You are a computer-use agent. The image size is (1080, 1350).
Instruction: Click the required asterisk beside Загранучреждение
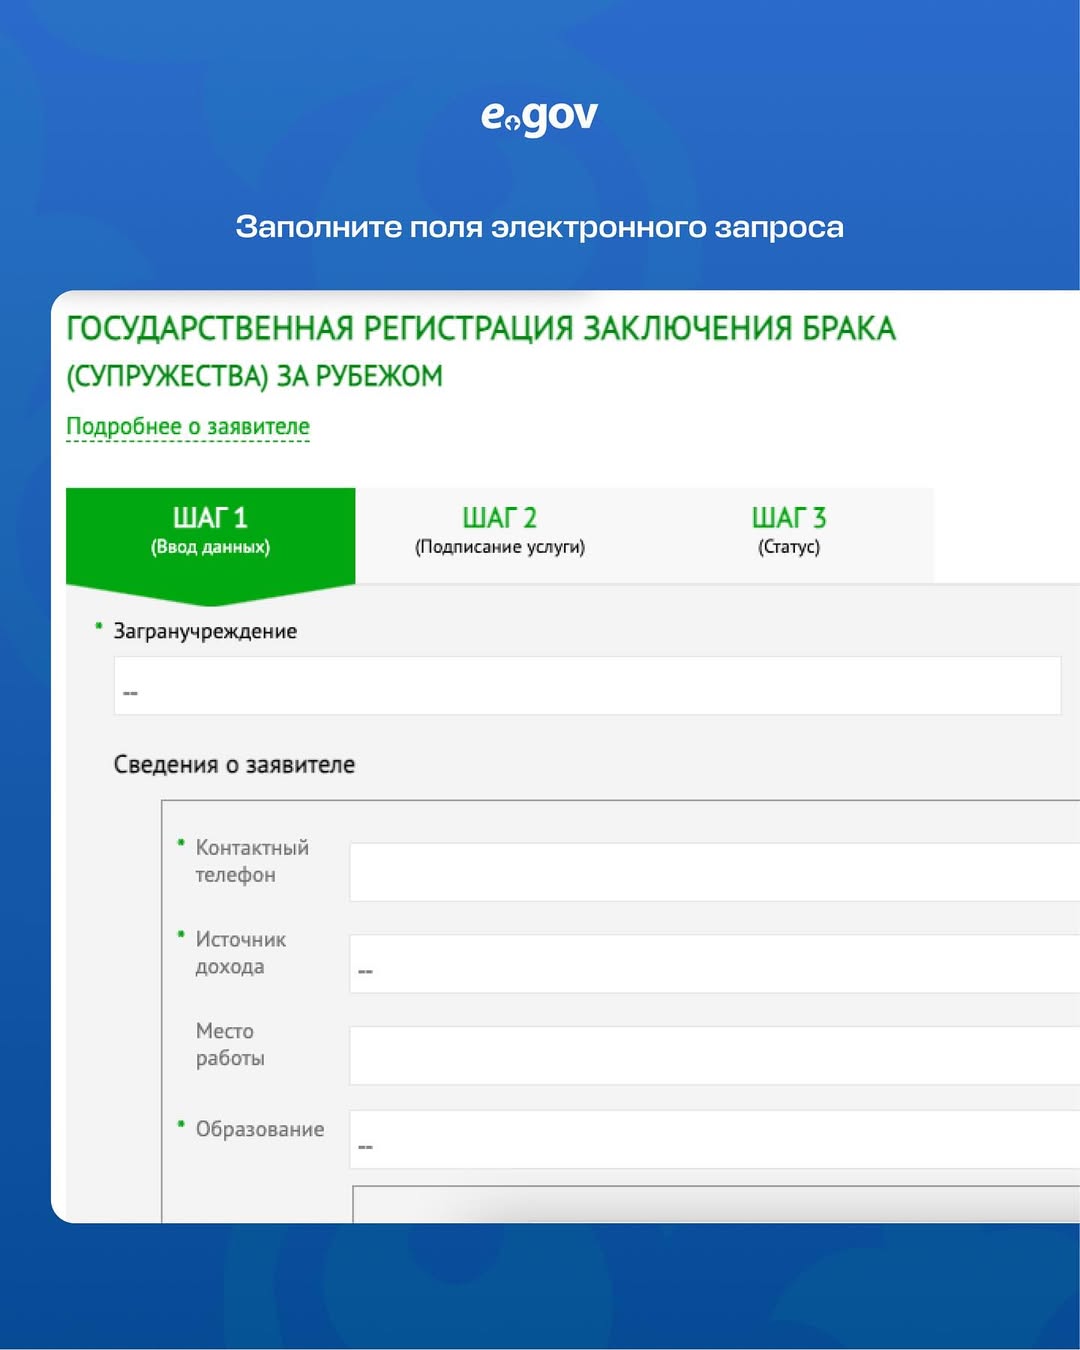point(99,627)
